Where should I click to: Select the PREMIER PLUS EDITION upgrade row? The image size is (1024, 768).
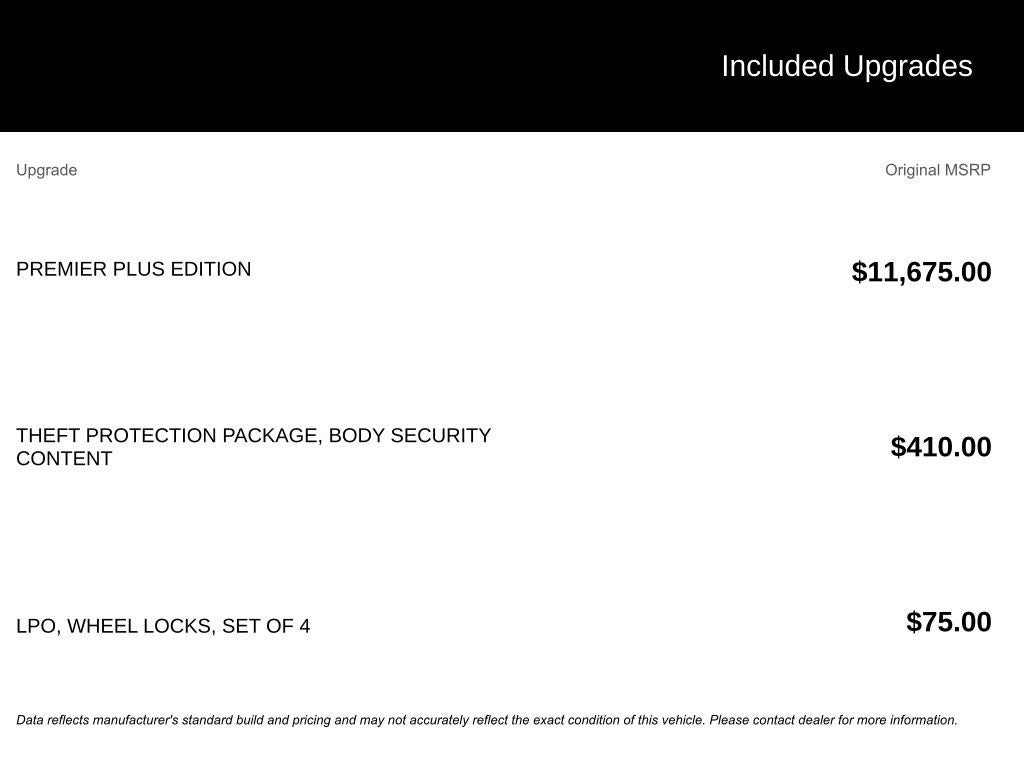(133, 269)
